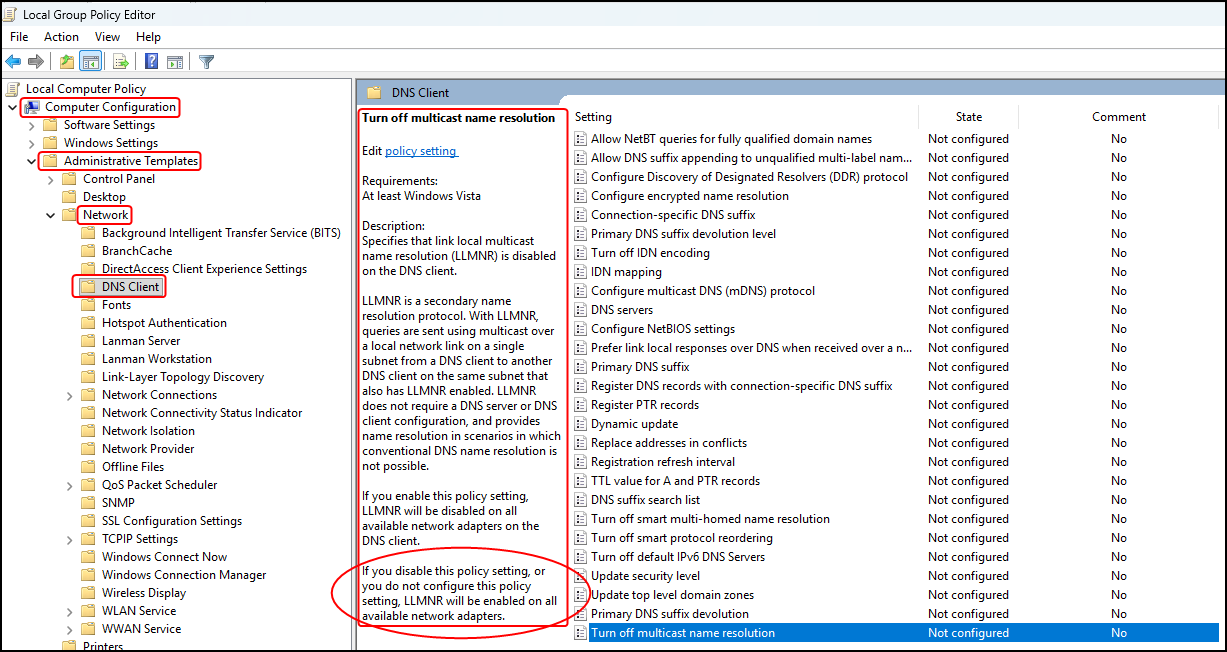Viewport: 1227px width, 652px height.
Task: Click folder icon of Hotspot Authentication
Action: pyautogui.click(x=89, y=323)
